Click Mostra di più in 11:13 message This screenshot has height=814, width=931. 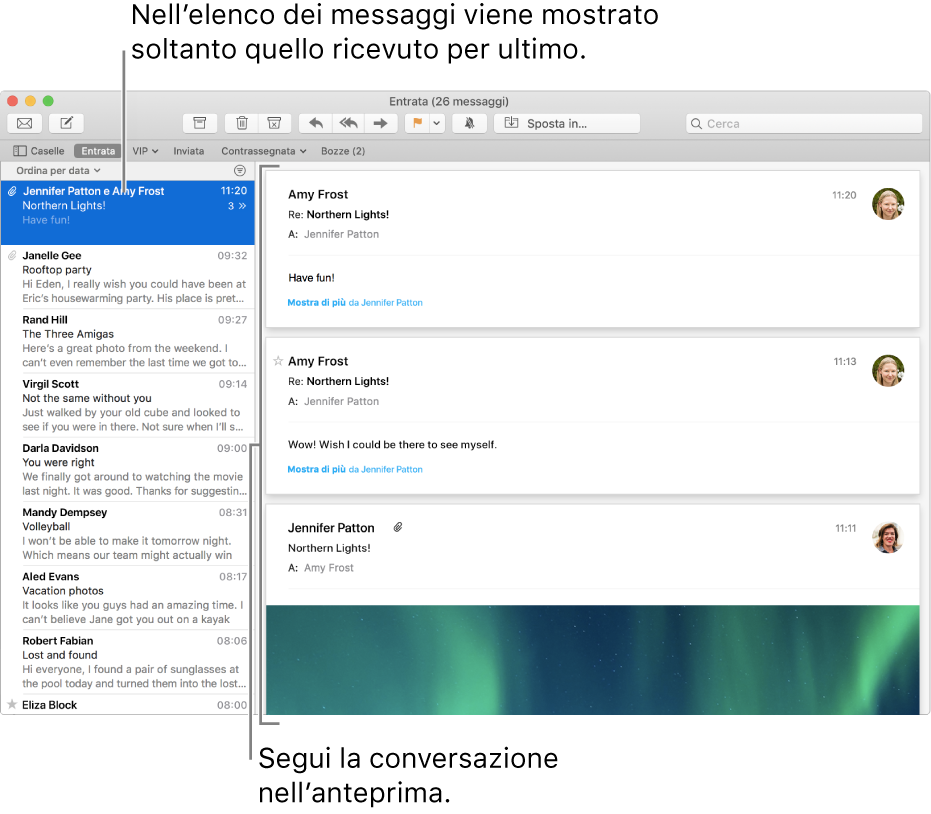316,469
